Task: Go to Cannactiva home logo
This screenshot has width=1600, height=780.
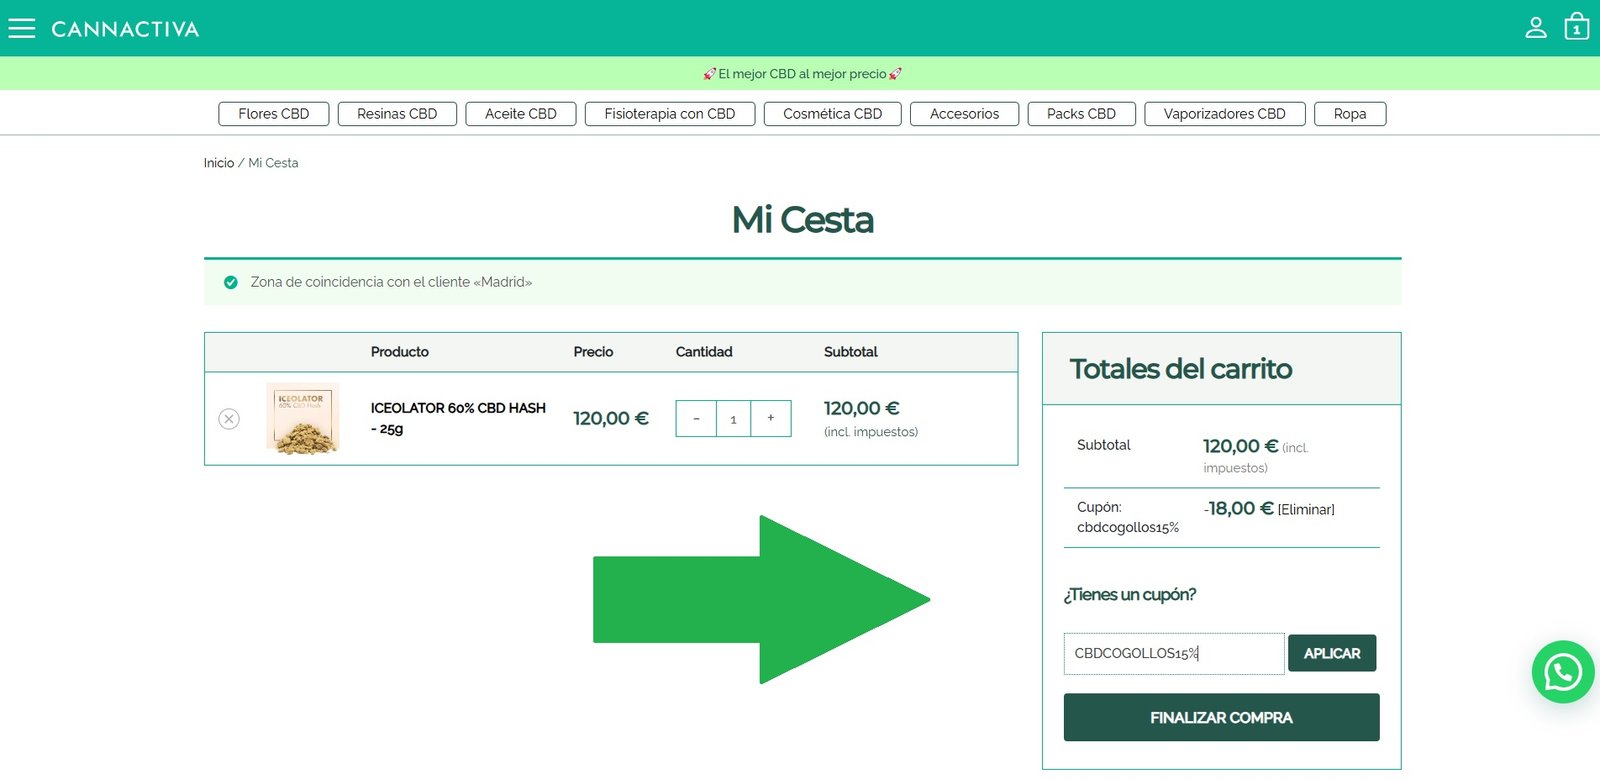Action: pyautogui.click(x=125, y=29)
